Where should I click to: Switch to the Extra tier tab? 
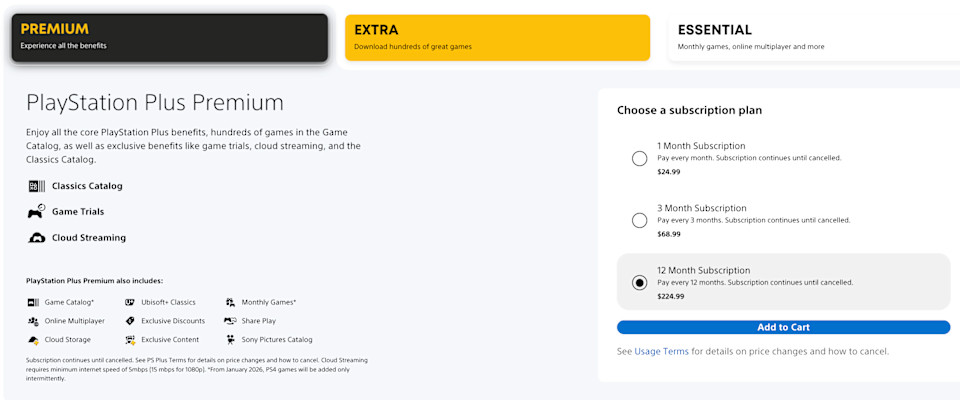pos(497,37)
